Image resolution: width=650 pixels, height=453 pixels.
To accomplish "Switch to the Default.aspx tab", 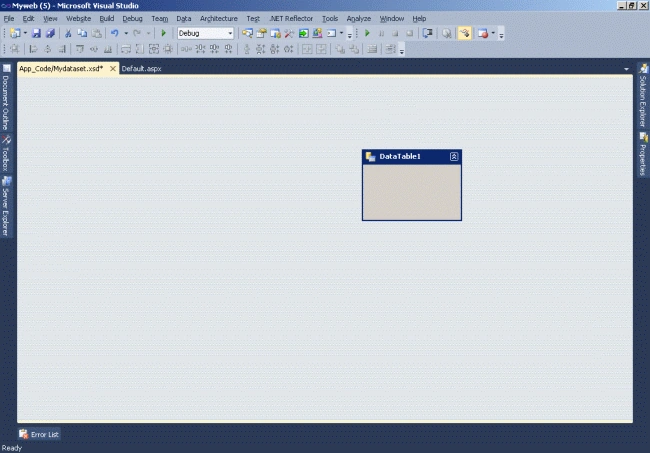I will (x=141, y=69).
